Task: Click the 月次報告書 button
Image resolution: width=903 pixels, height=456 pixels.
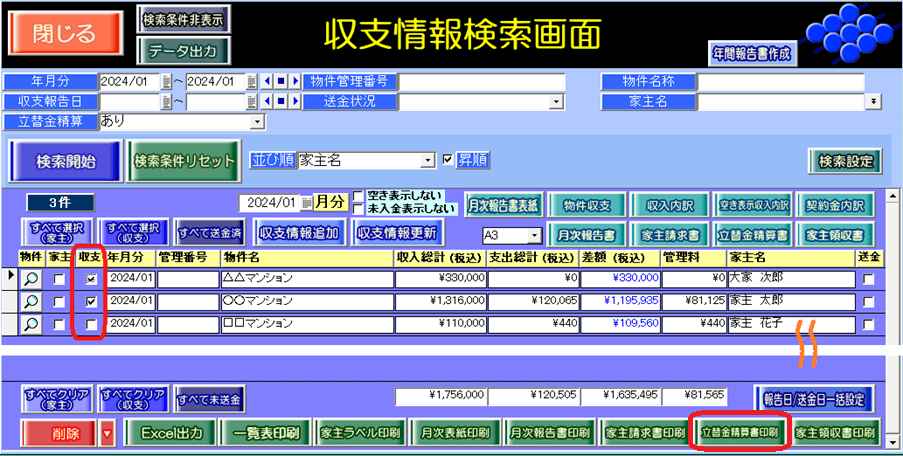Action: coord(586,235)
